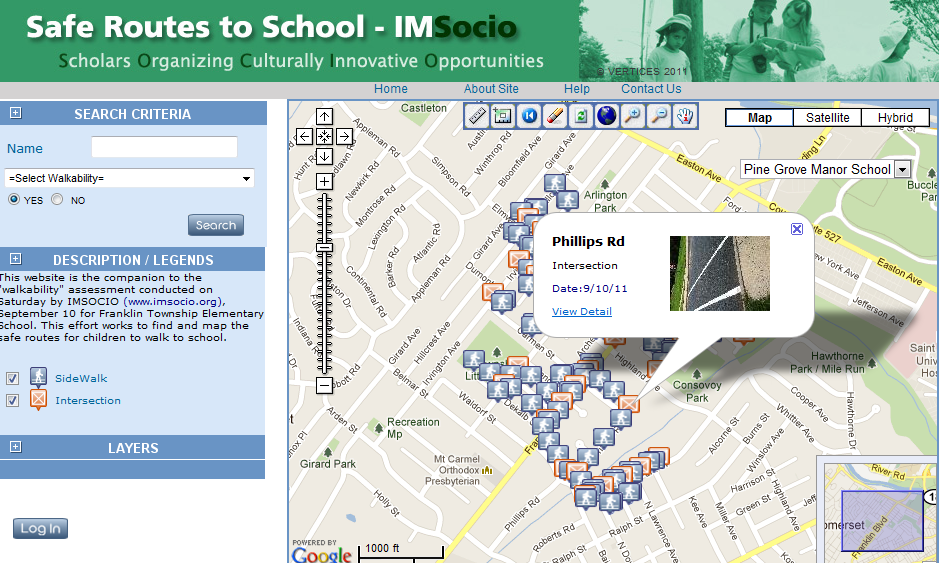Select the Arlington Park tree marker

point(604,184)
